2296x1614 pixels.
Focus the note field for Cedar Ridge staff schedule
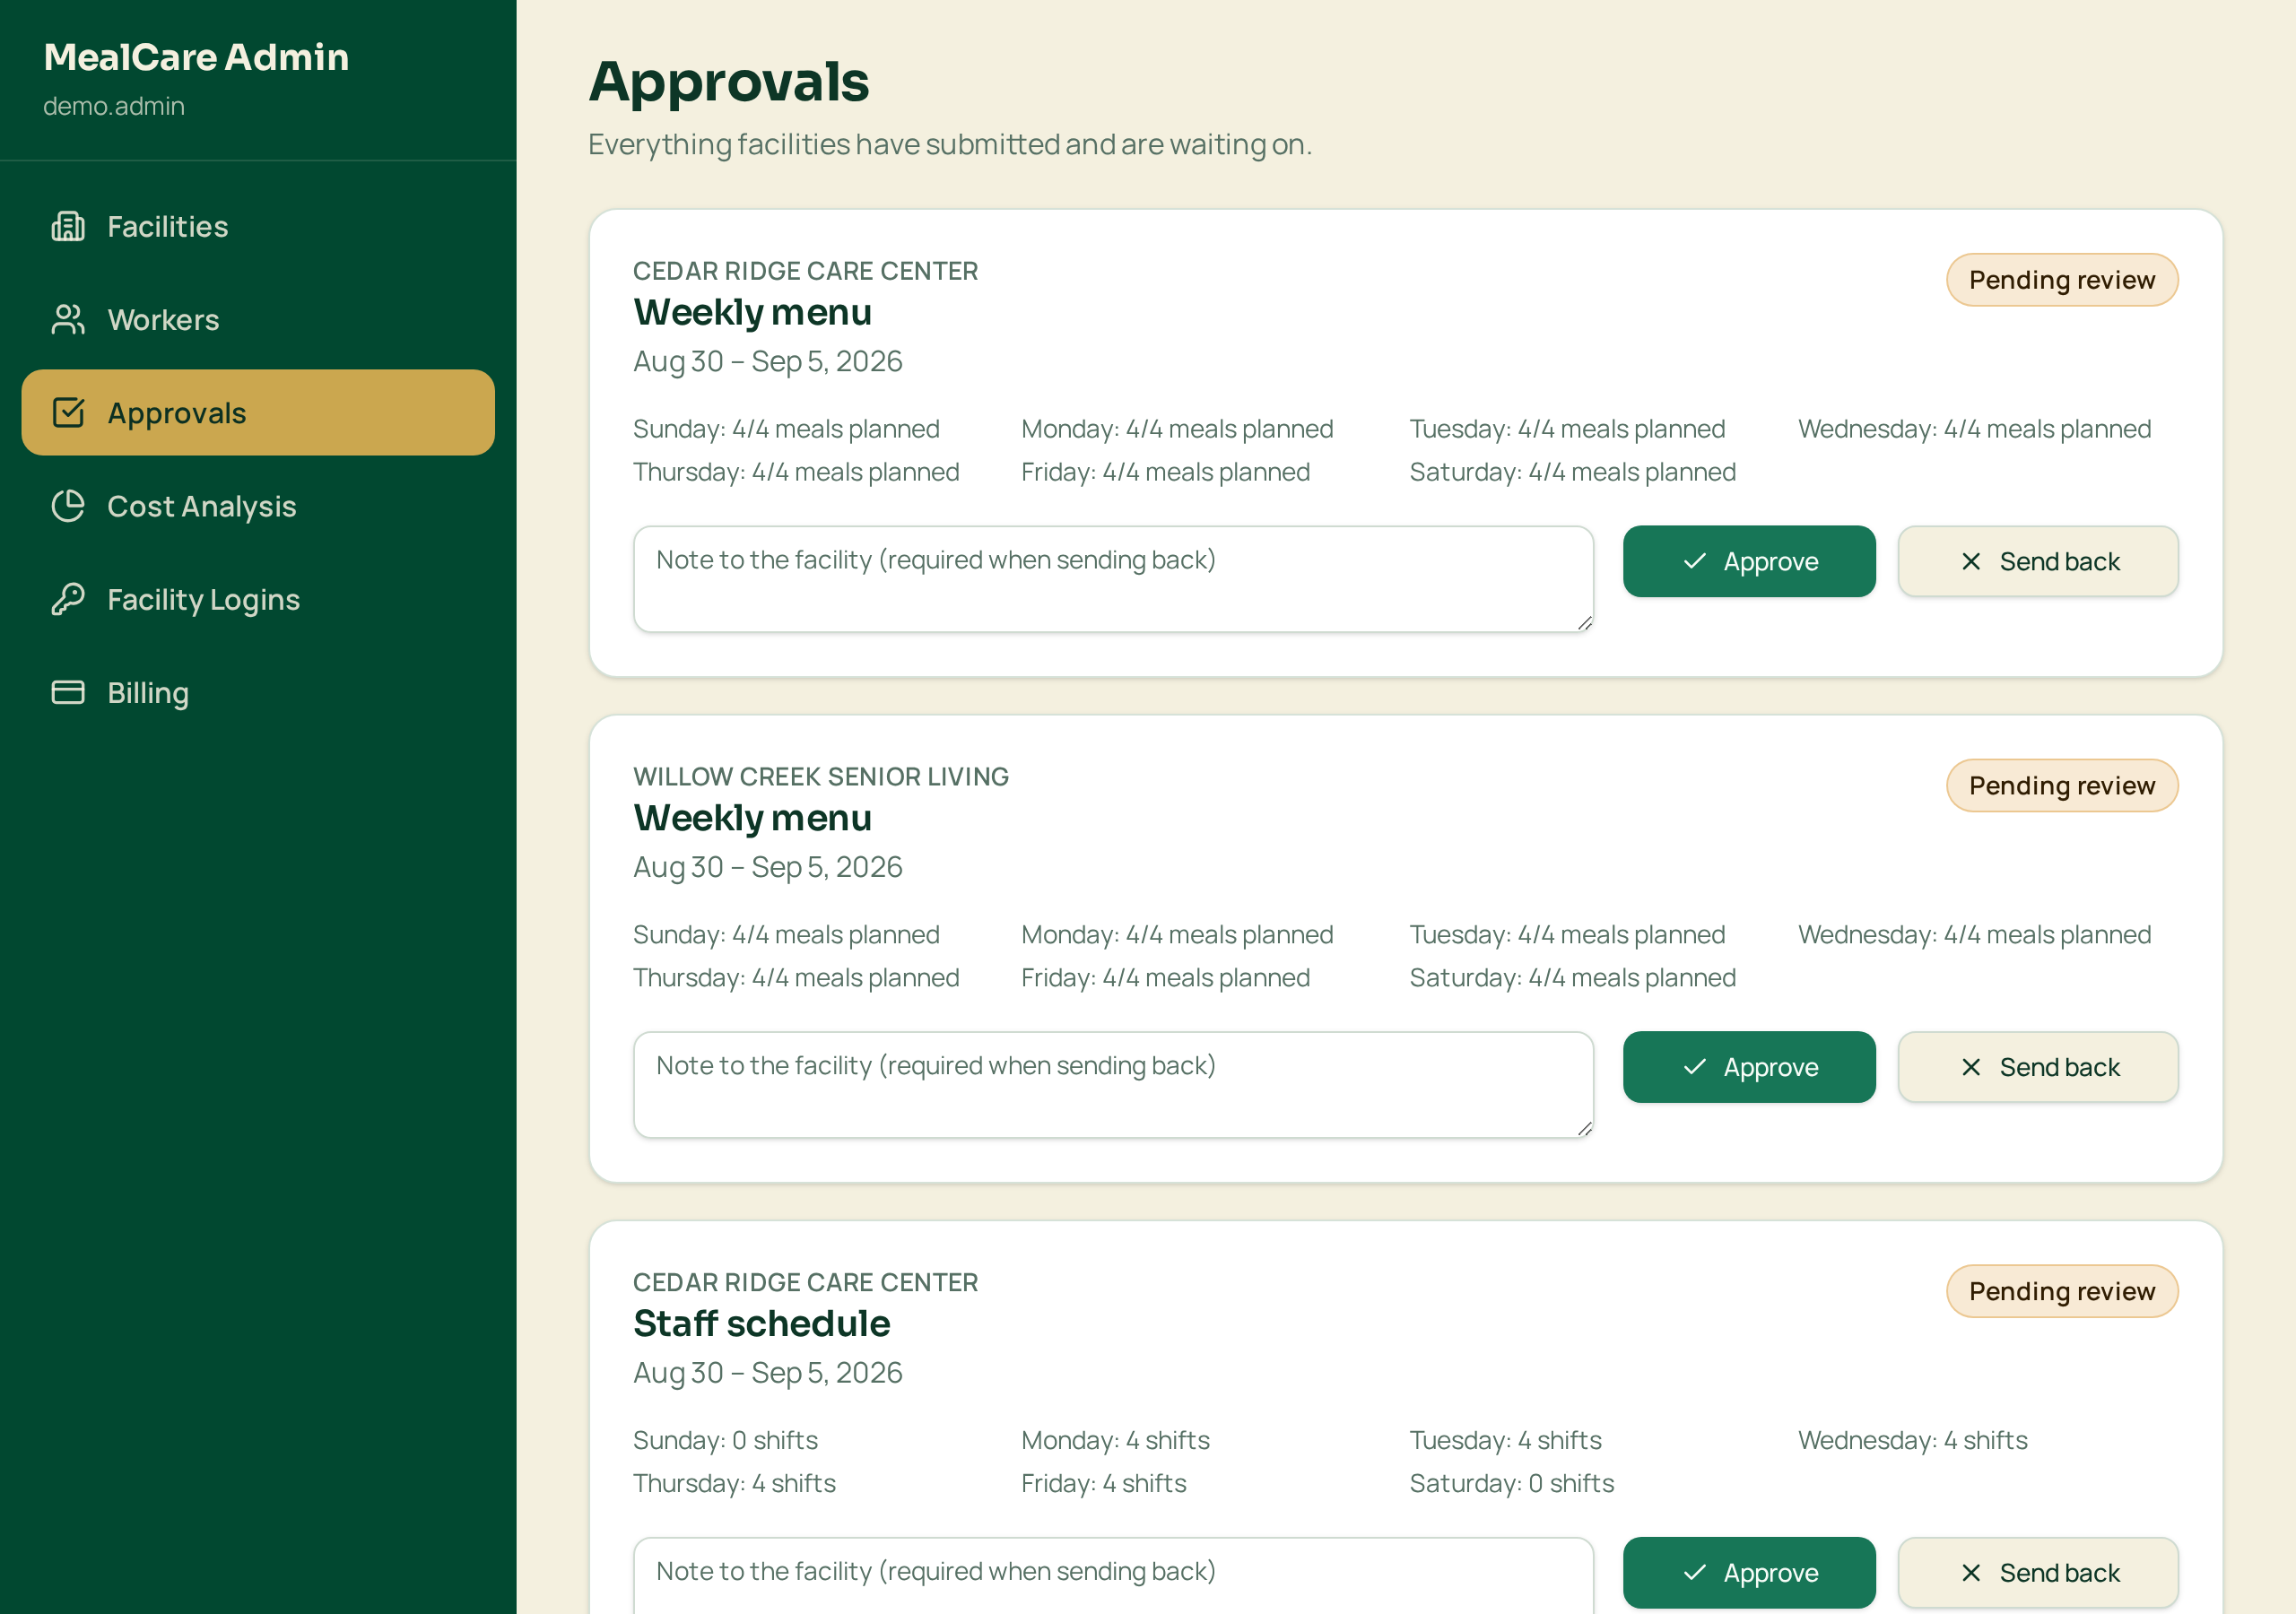(x=1113, y=1576)
